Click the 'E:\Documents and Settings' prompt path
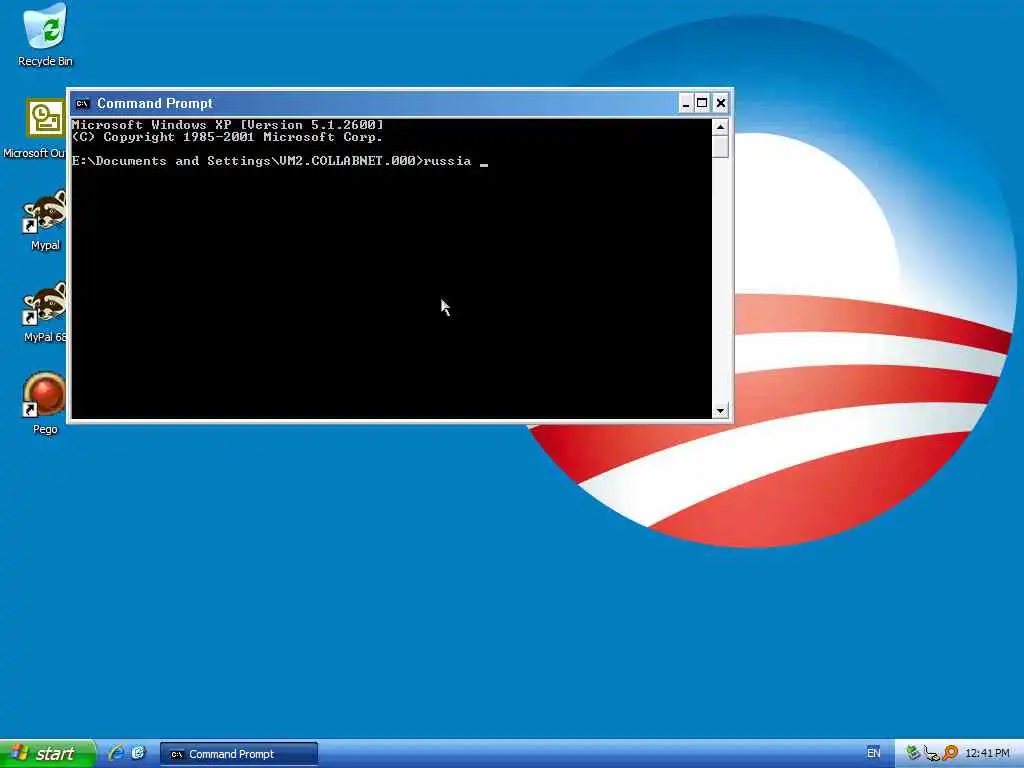The height and width of the screenshot is (768, 1024). (171, 161)
